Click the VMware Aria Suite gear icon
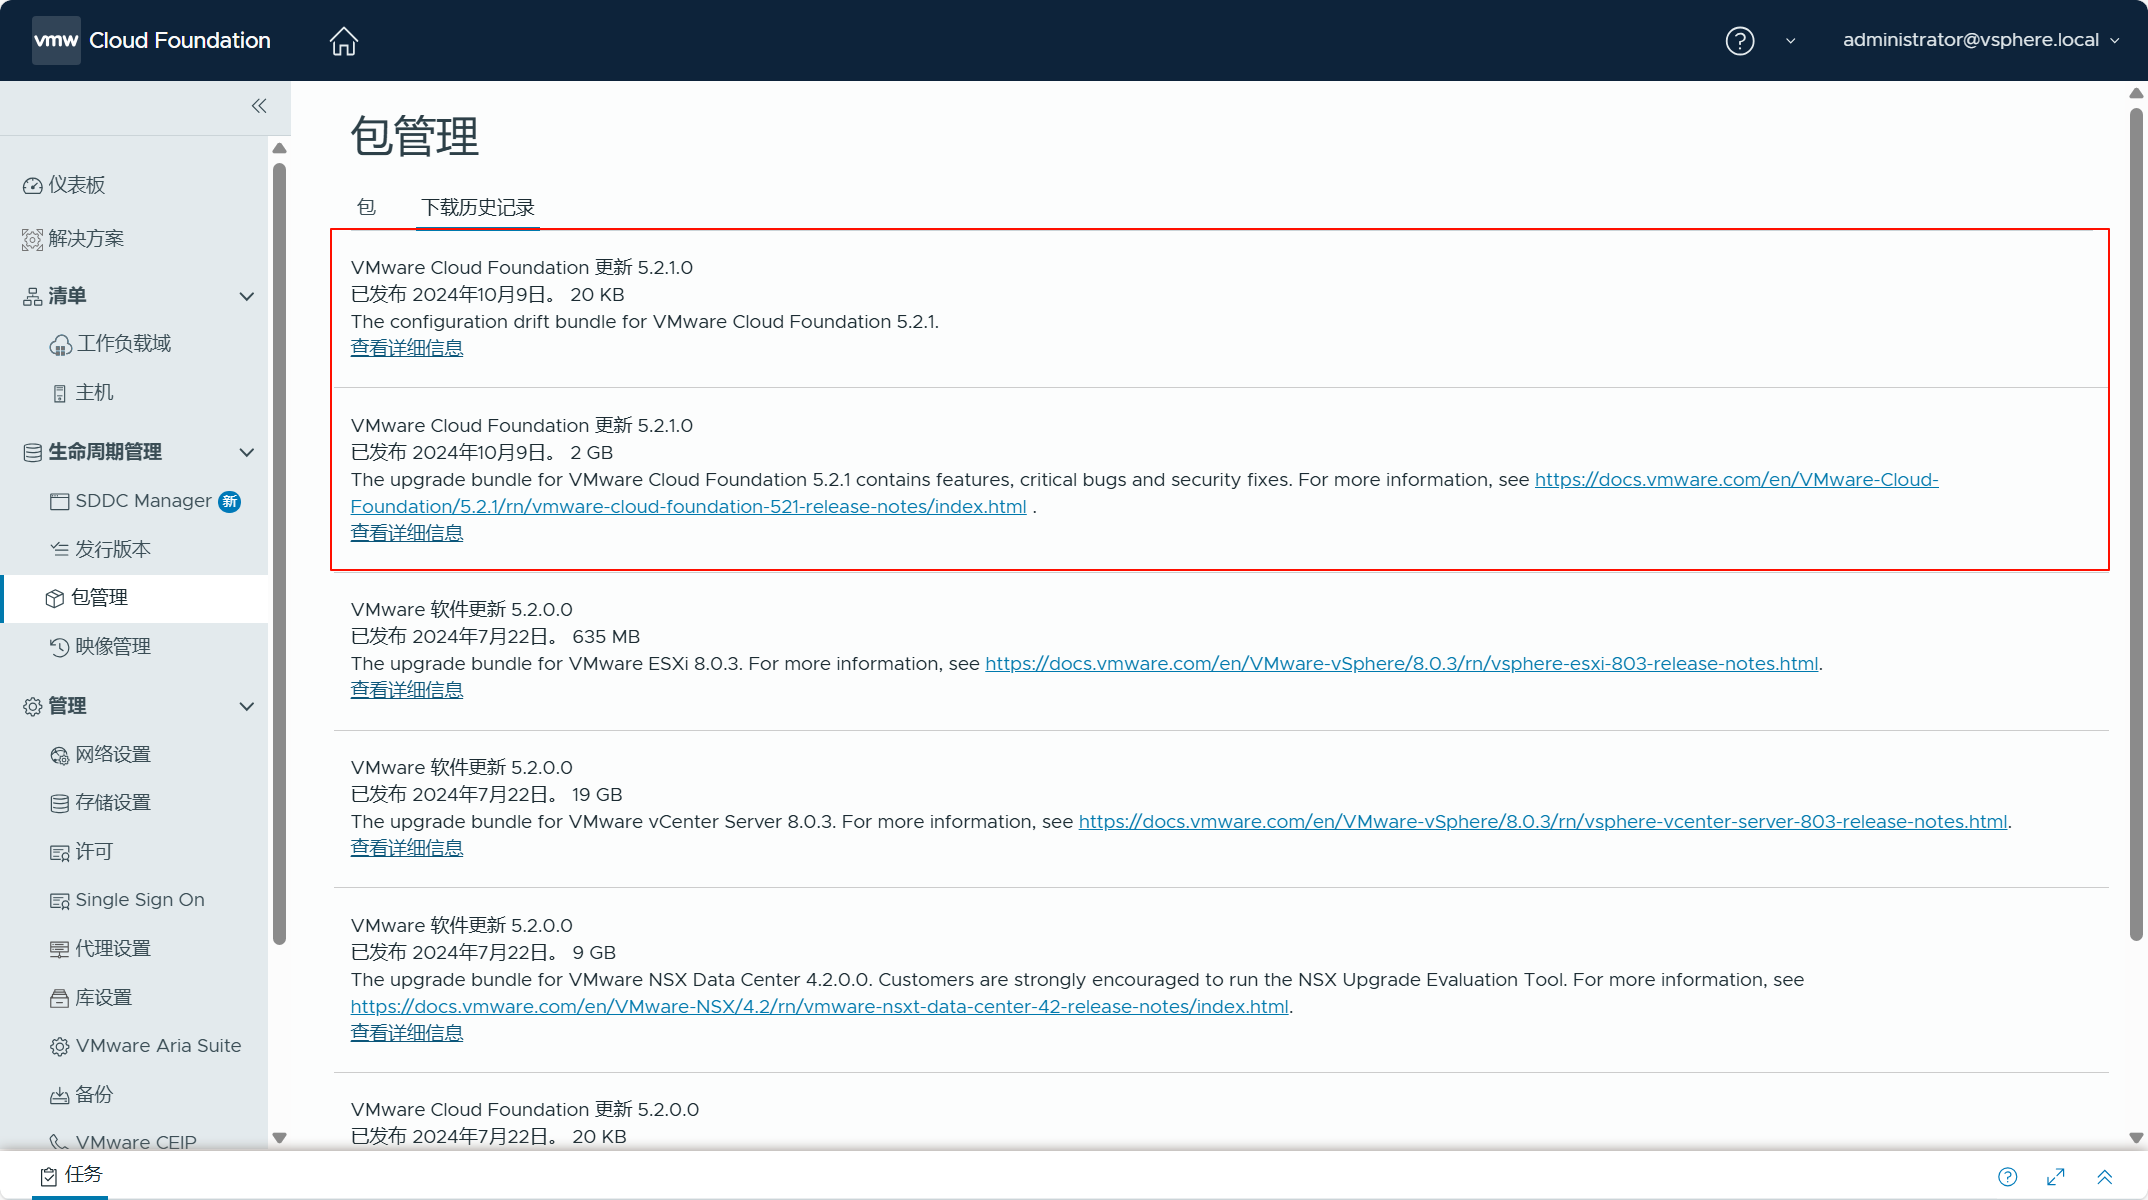Viewport: 2148px width, 1200px height. (x=60, y=1046)
